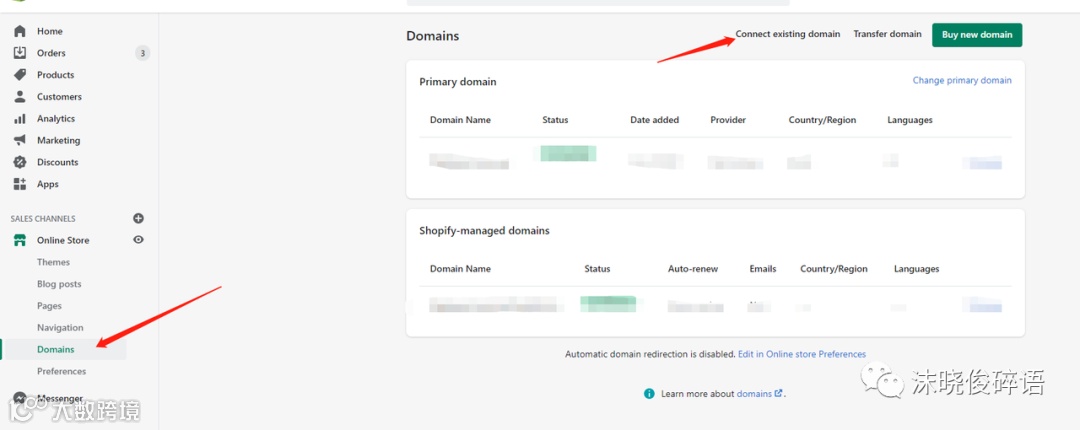
Task: Click the Products tag icon
Action: pyautogui.click(x=20, y=75)
